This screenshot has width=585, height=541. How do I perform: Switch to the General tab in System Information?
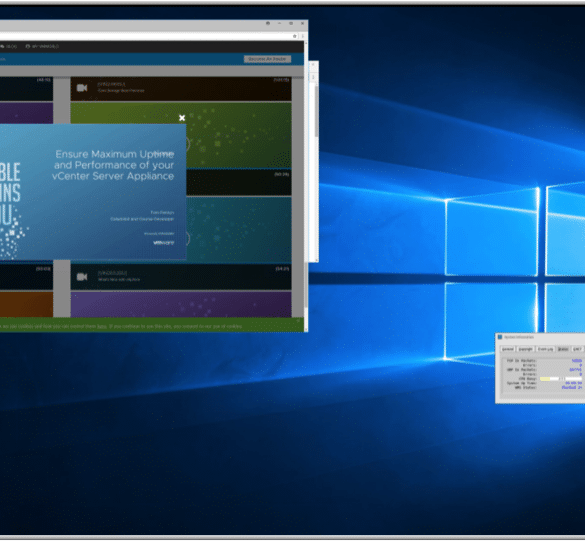coord(507,349)
